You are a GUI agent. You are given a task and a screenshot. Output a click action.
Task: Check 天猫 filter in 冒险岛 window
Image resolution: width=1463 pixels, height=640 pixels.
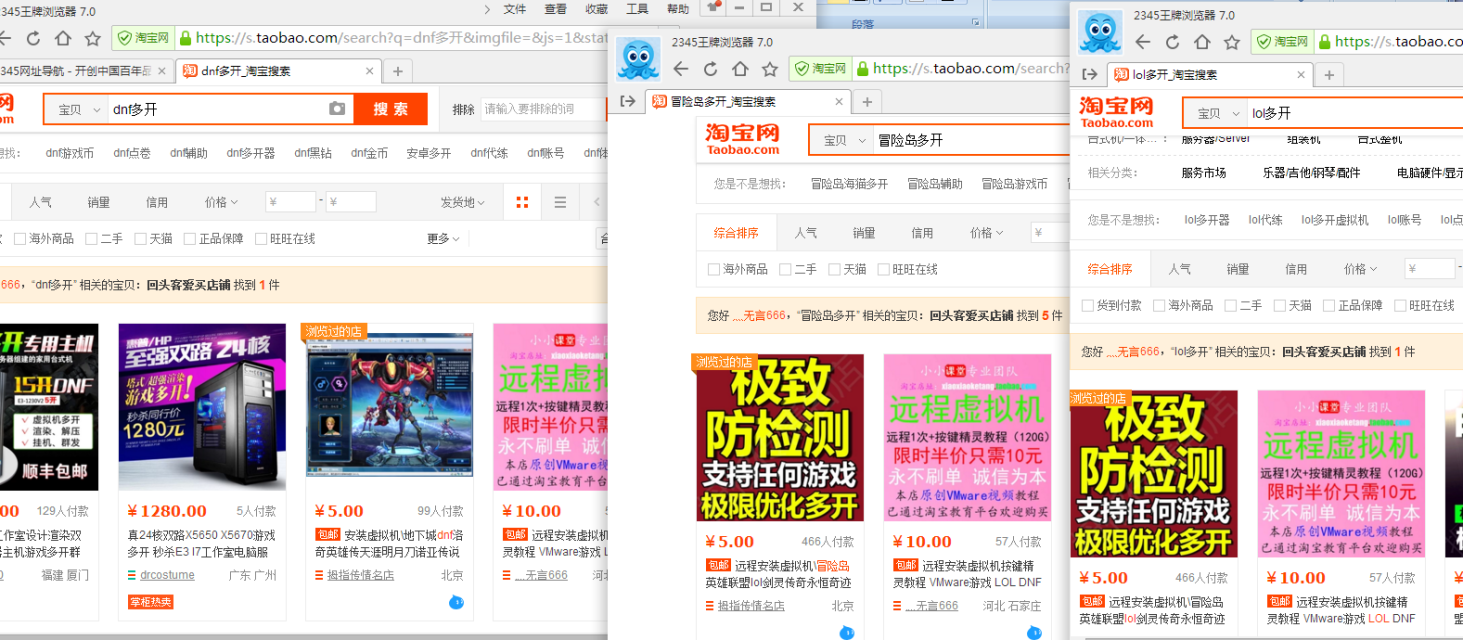(832, 269)
